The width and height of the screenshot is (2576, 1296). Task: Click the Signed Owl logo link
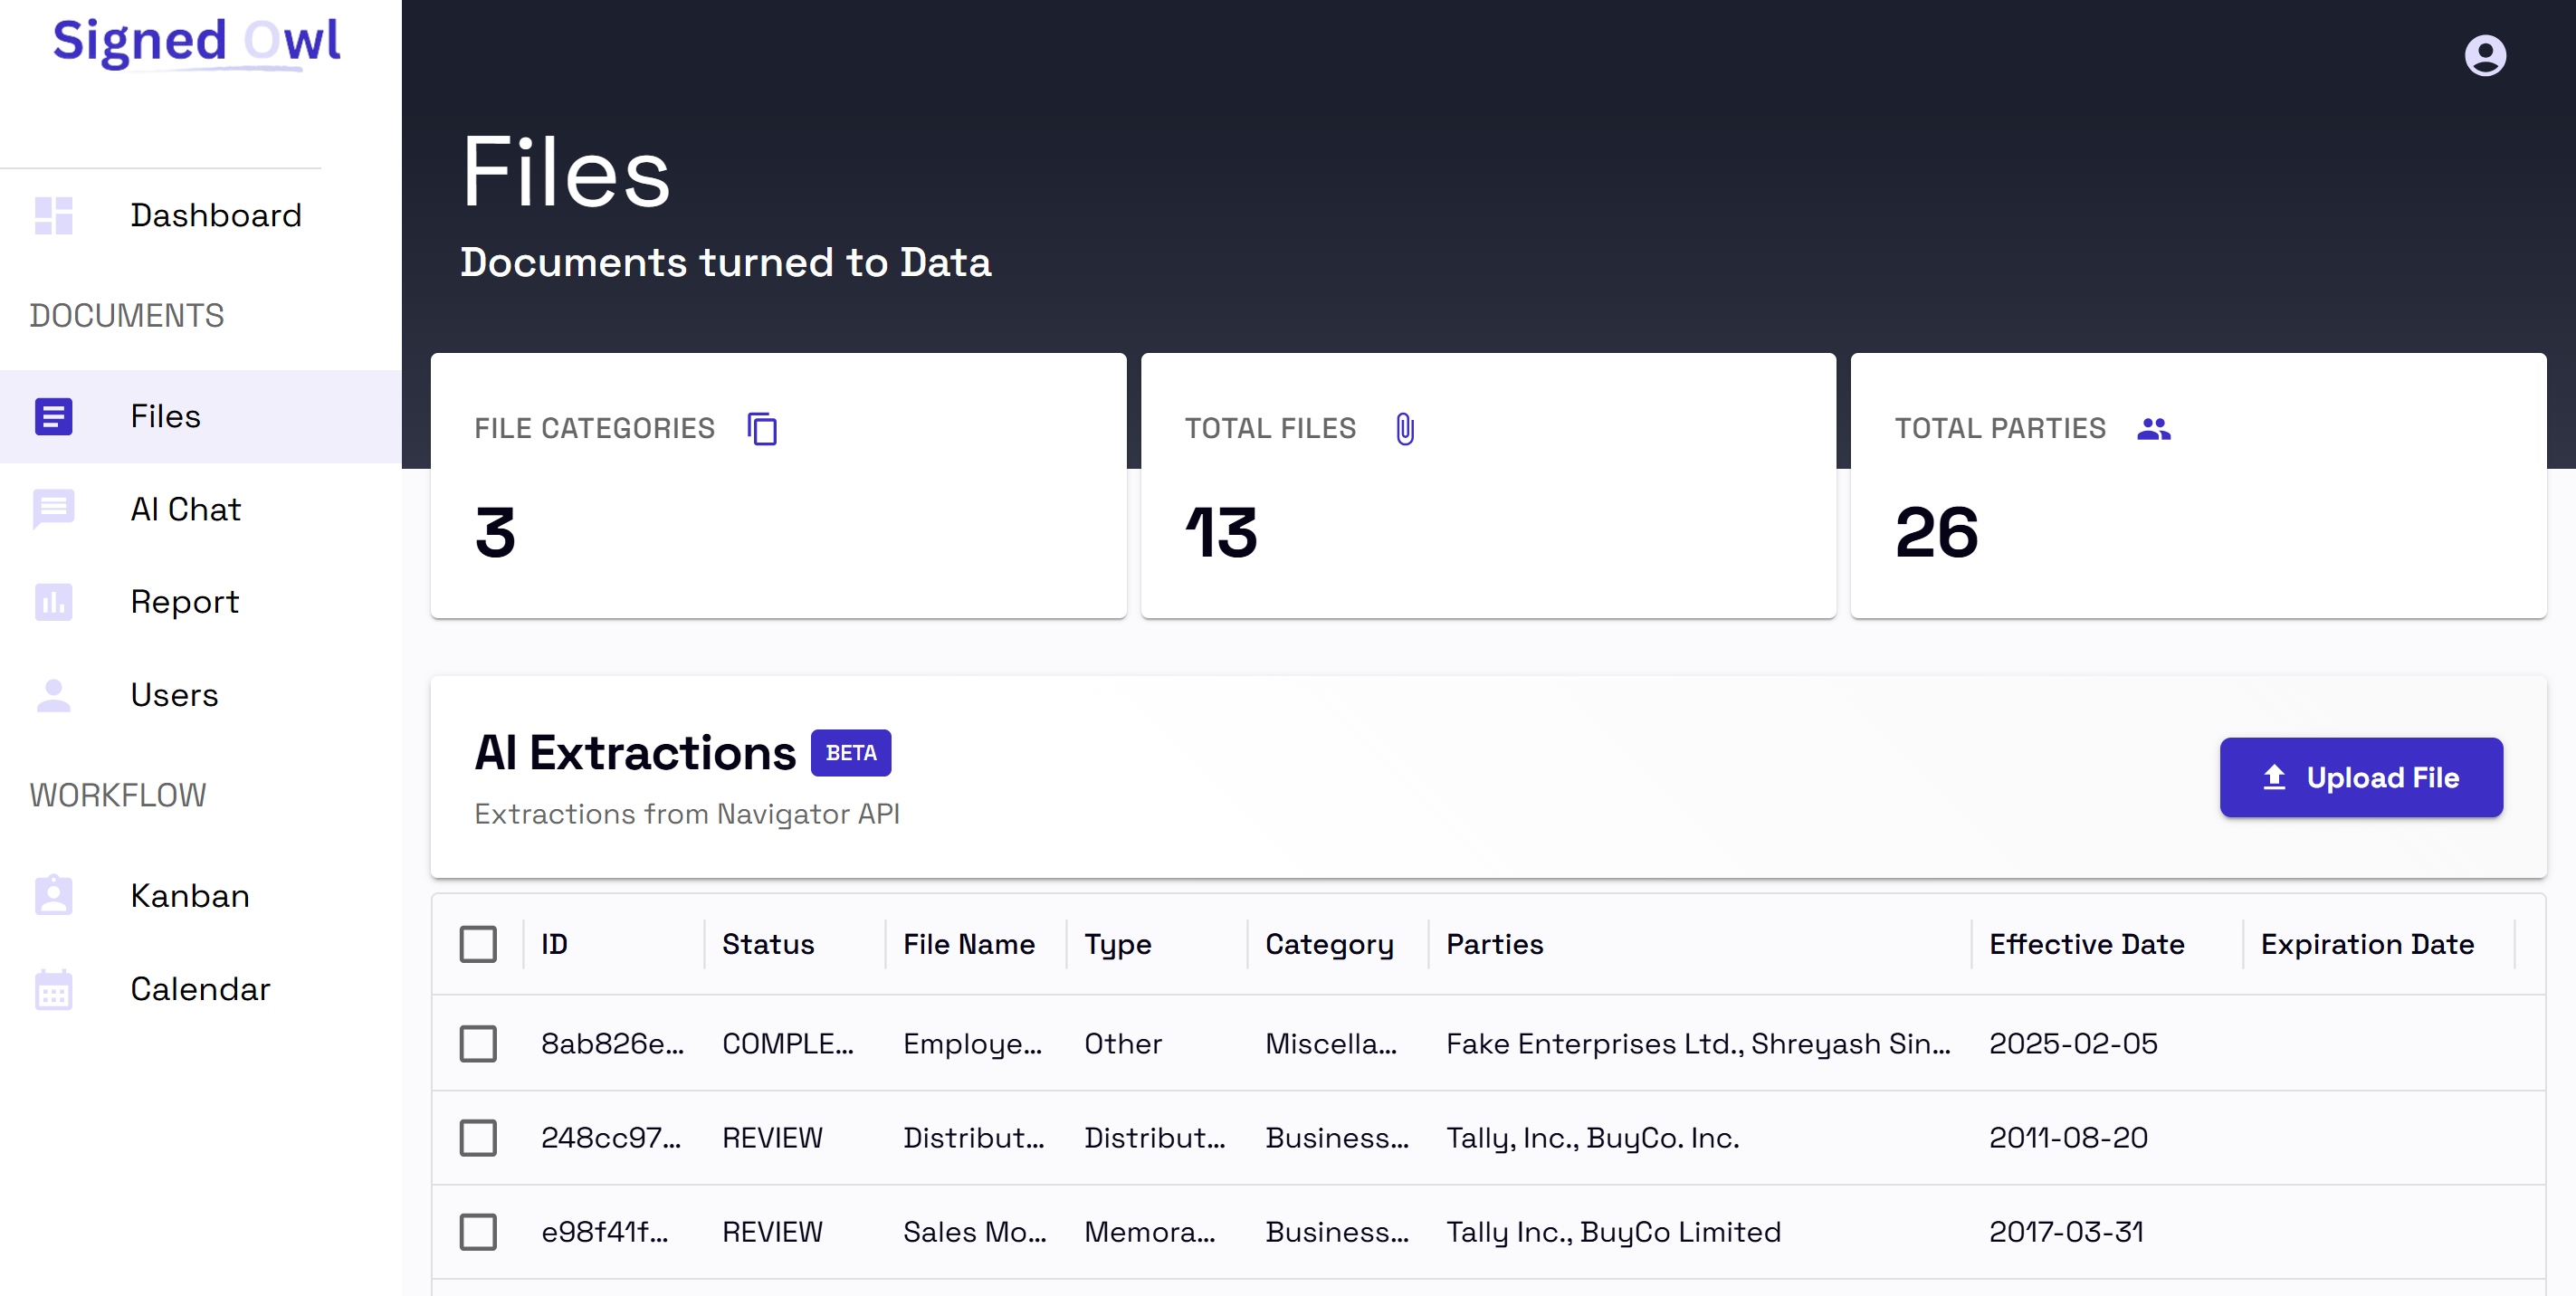pos(197,42)
